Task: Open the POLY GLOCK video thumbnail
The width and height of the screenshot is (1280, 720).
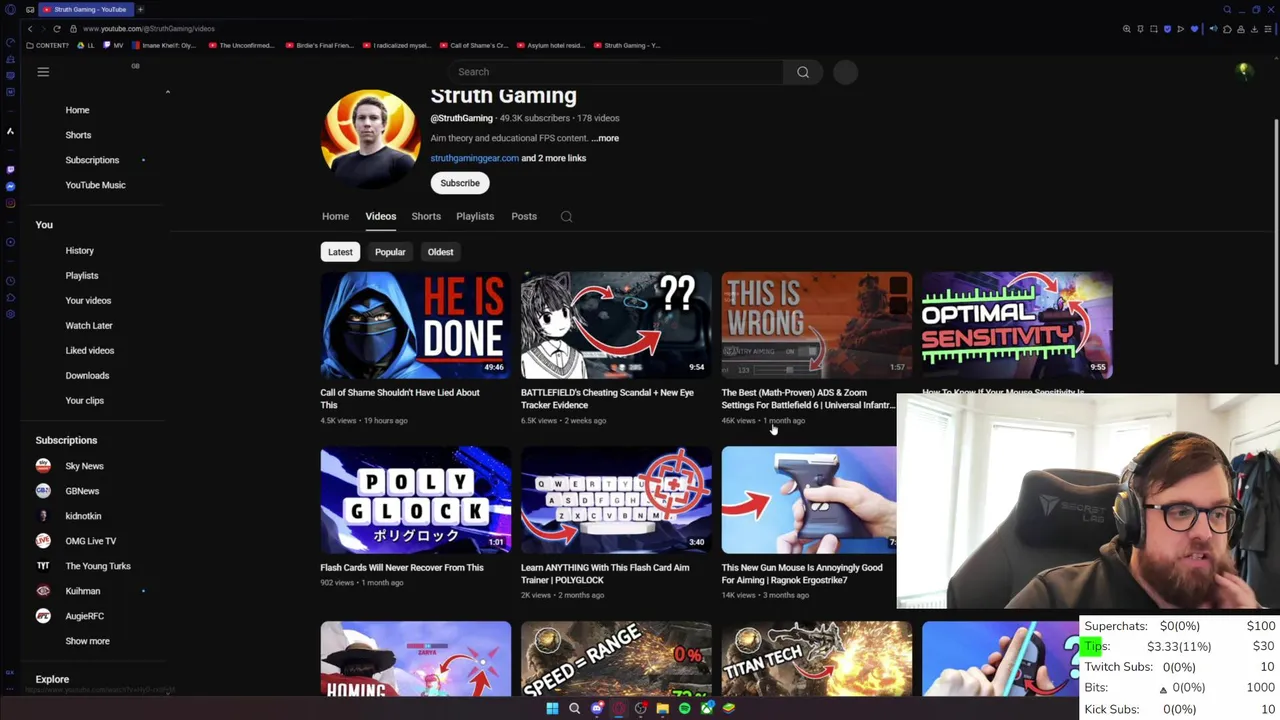Action: (415, 500)
